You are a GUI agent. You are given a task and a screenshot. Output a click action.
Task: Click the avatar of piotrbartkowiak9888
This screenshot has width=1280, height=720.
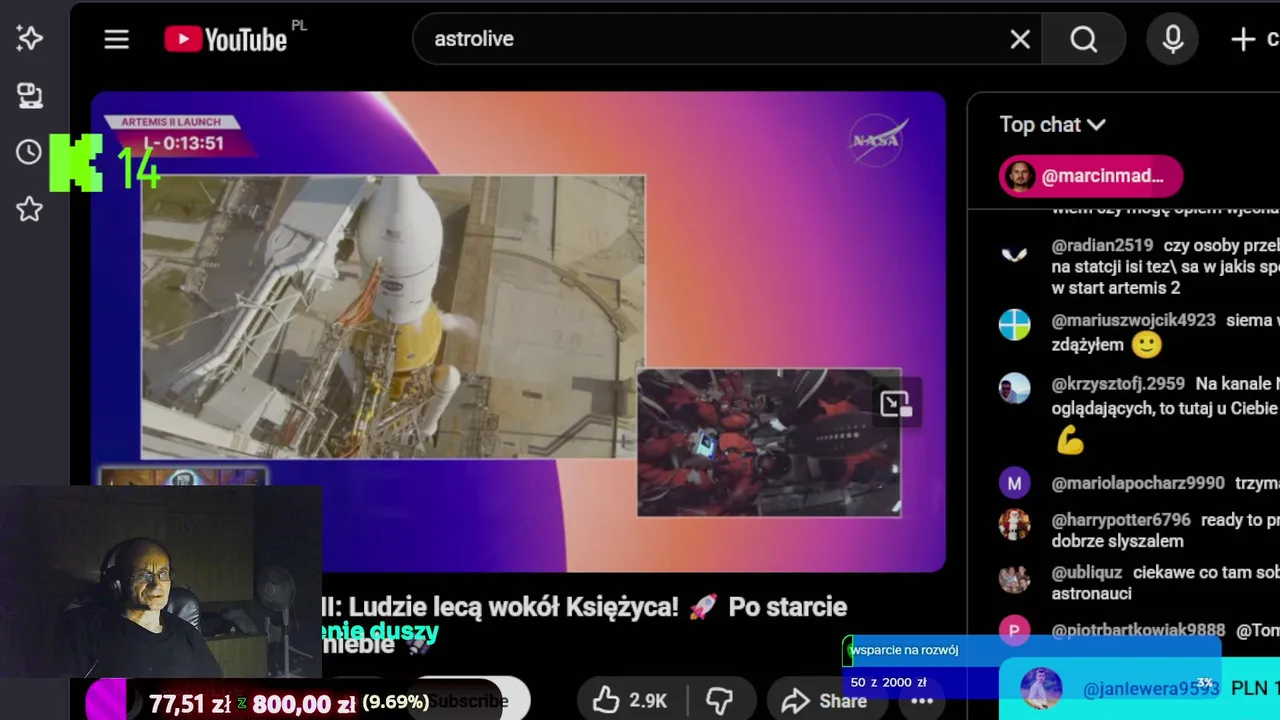[x=1014, y=630]
